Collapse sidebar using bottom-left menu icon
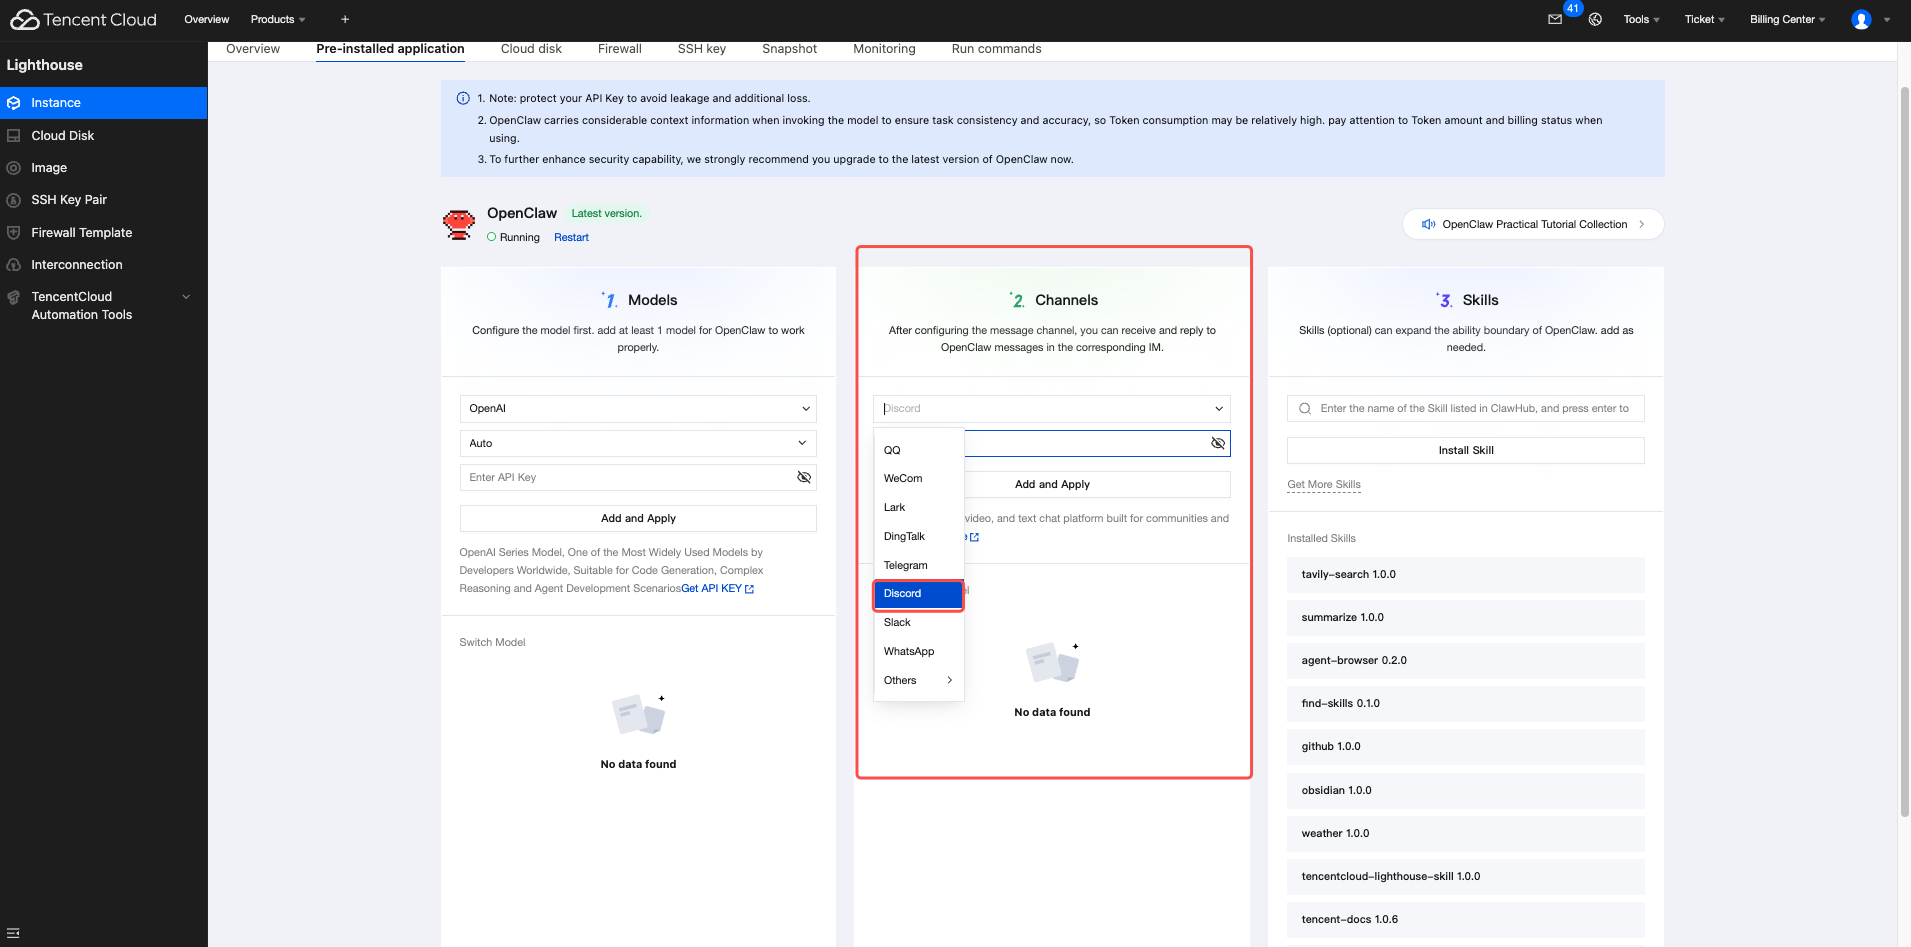This screenshot has height=947, width=1911. (x=13, y=933)
